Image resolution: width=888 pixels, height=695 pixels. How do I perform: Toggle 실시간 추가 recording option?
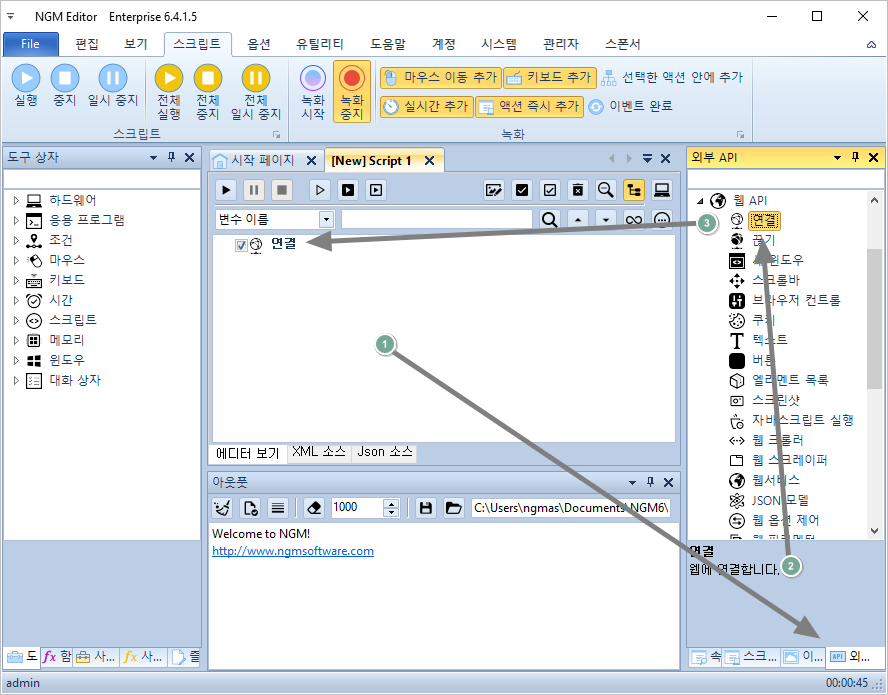point(426,106)
